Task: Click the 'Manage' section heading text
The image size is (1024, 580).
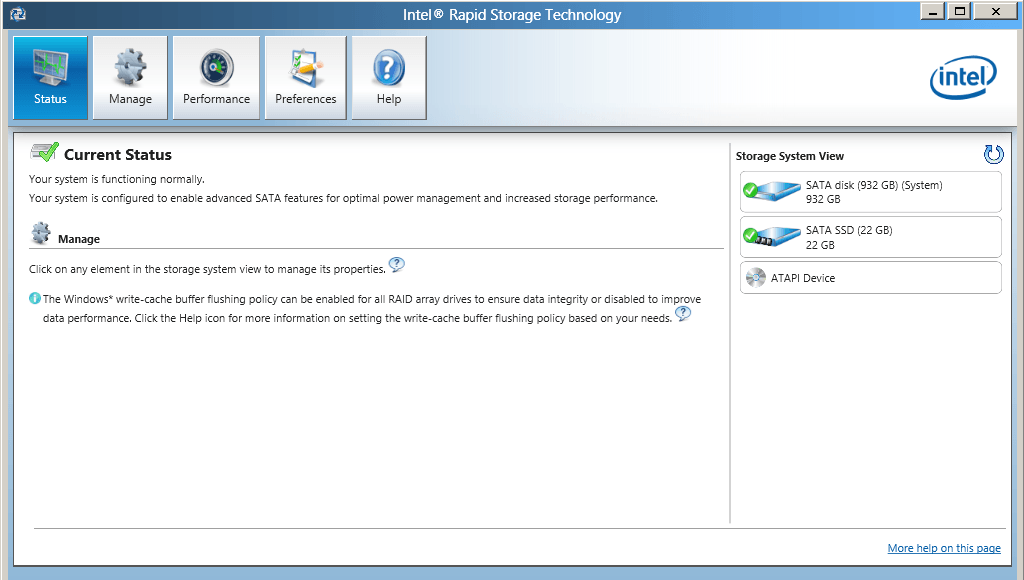Action: [x=79, y=239]
